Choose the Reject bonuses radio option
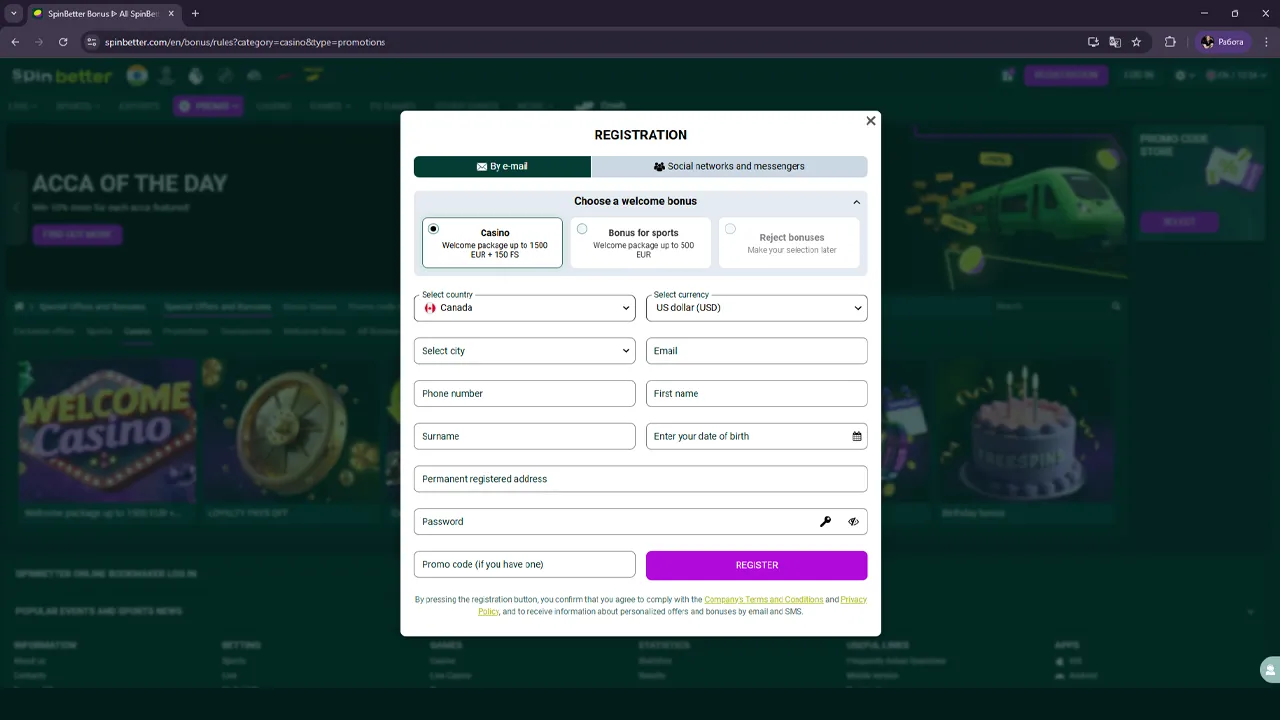This screenshot has width=1280, height=720. [x=730, y=229]
